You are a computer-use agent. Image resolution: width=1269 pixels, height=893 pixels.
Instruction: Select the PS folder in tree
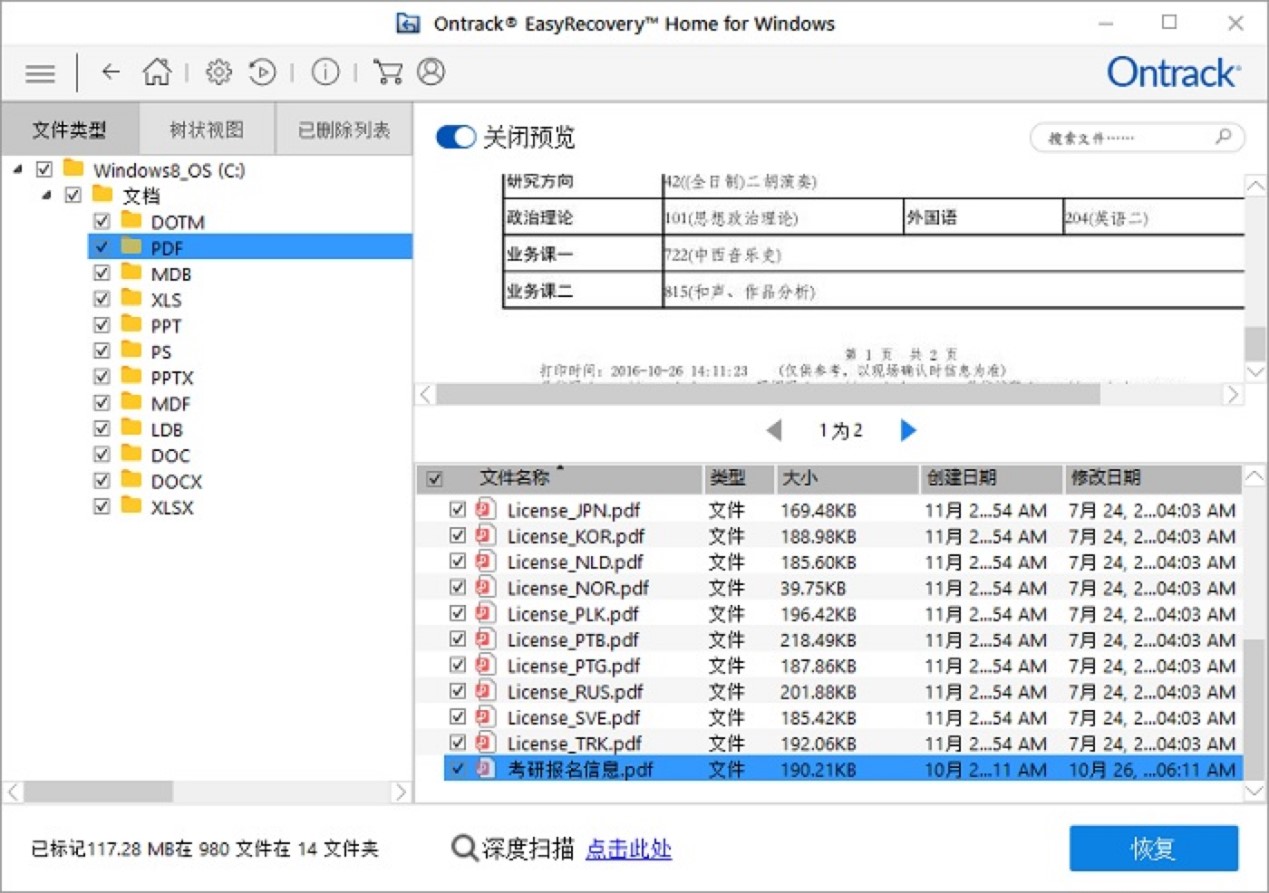(x=161, y=352)
